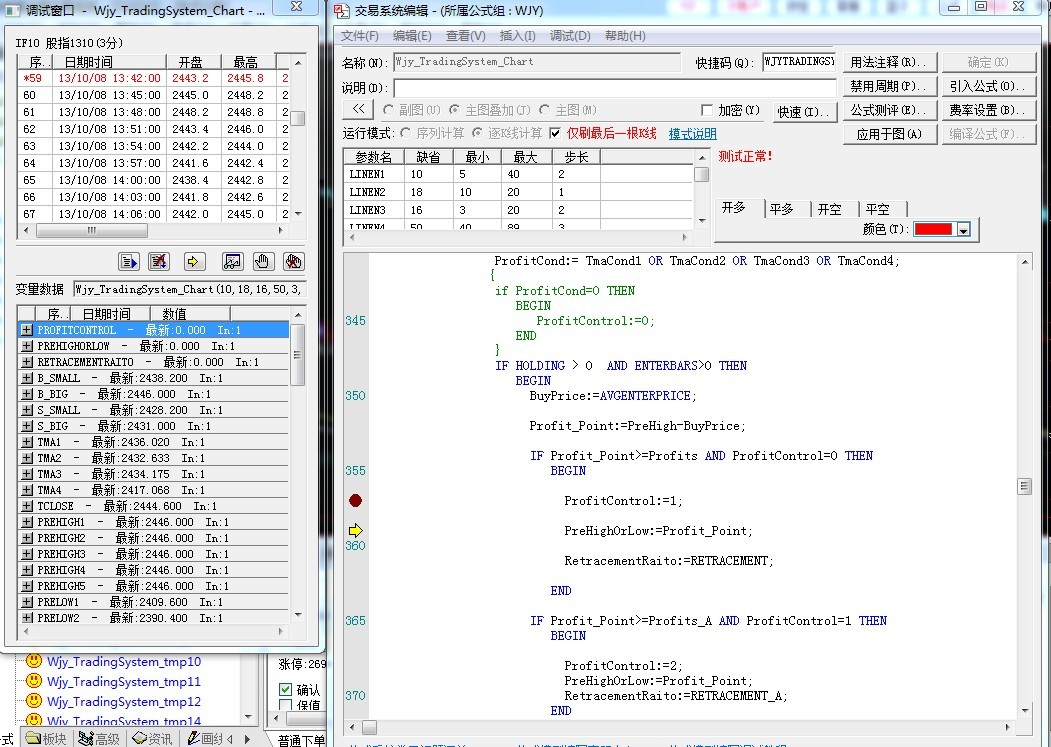Viewport: 1051px width, 747px height.
Task: Click the yellow arrow step icon in debug toolbar
Action: point(195,261)
